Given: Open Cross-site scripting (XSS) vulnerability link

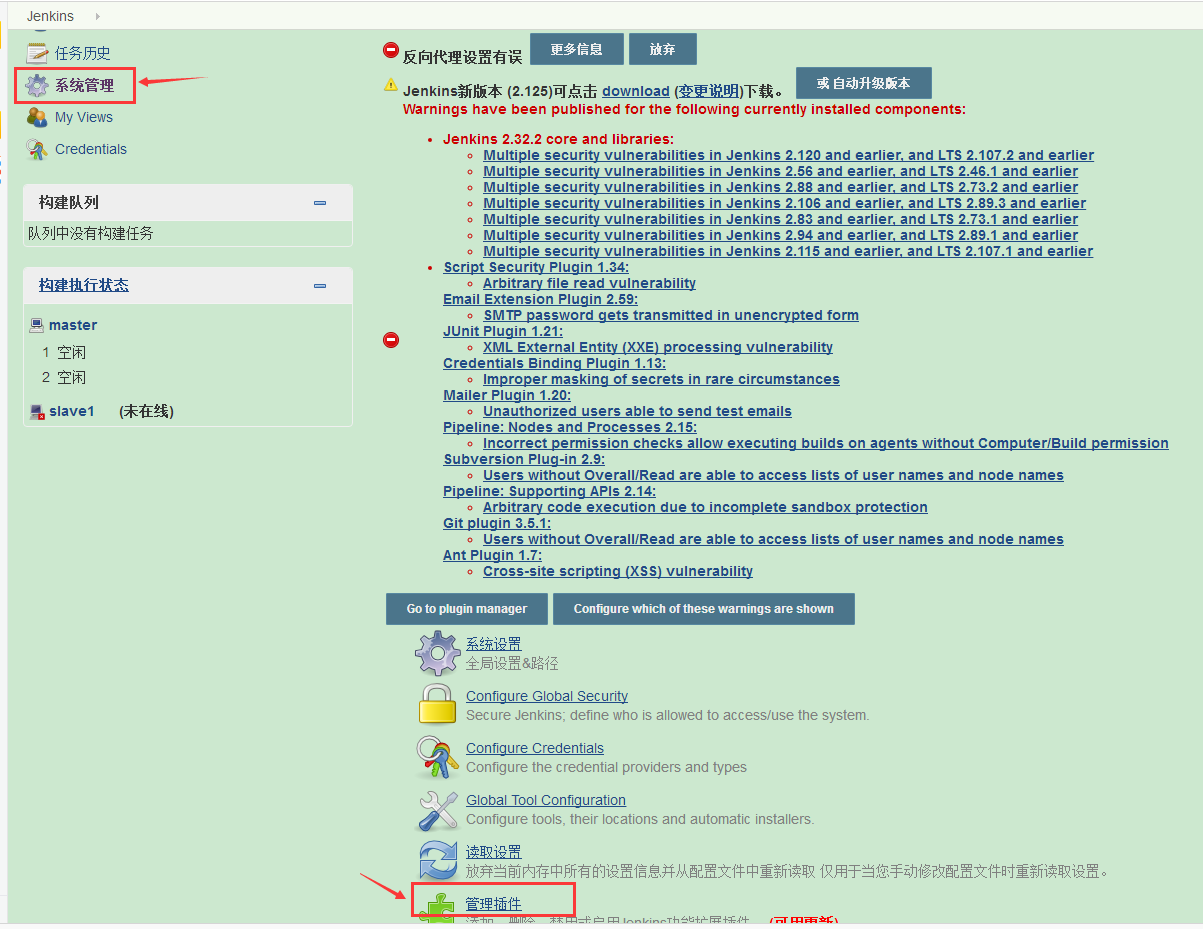Looking at the screenshot, I should click(618, 571).
